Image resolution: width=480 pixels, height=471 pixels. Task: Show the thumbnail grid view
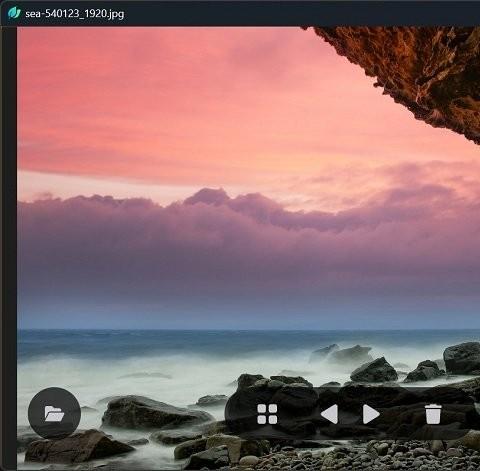tap(267, 414)
